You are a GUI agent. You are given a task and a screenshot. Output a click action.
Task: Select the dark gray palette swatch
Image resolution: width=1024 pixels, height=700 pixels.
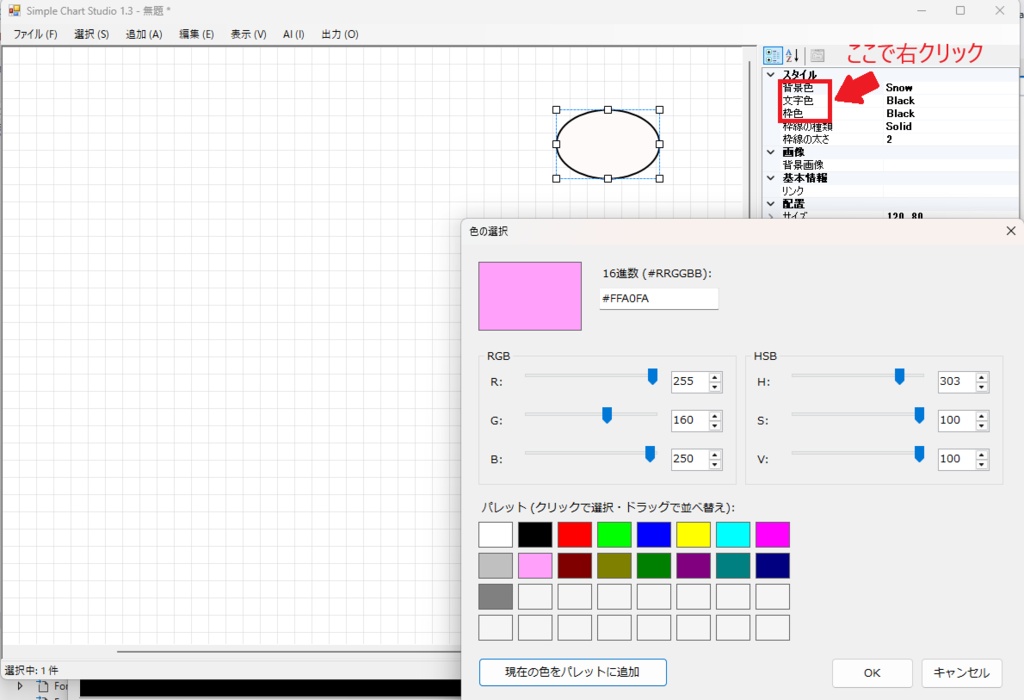point(496,597)
